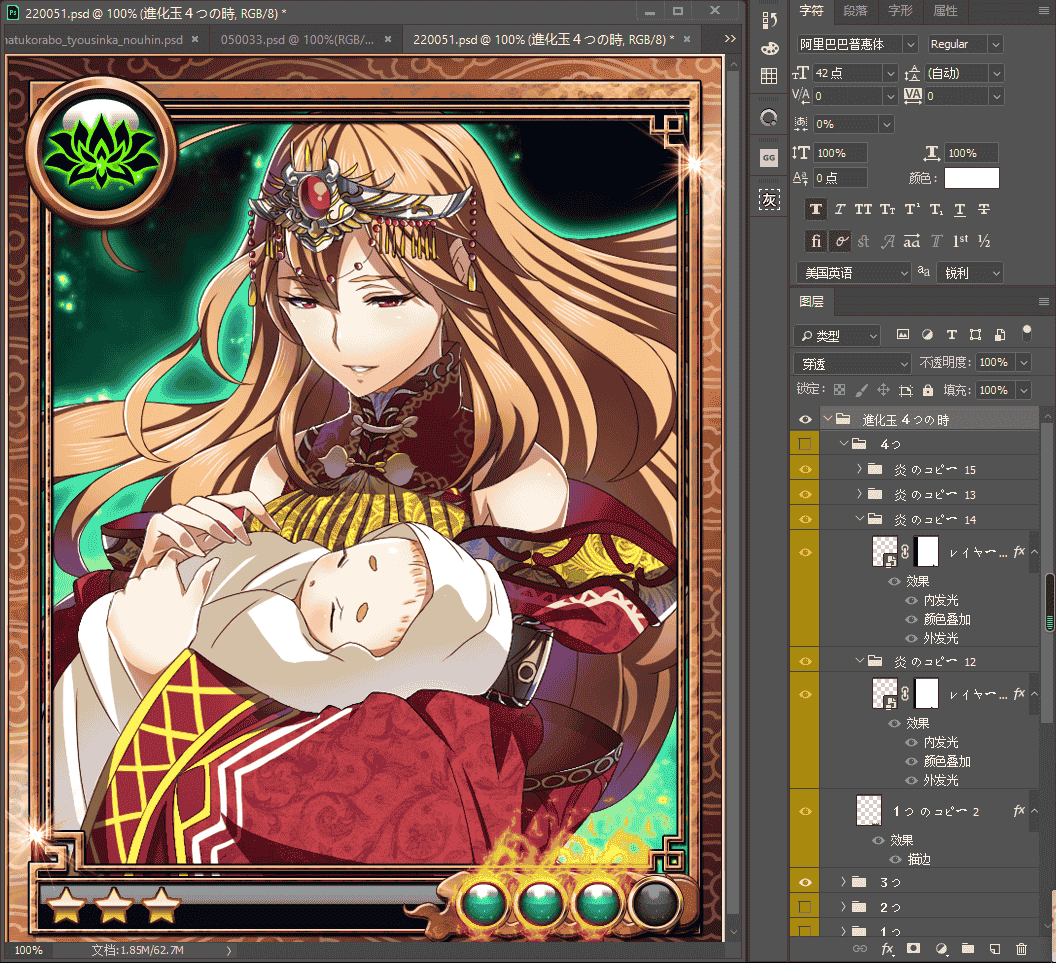
Task: Apply all caps text style
Action: coord(863,209)
